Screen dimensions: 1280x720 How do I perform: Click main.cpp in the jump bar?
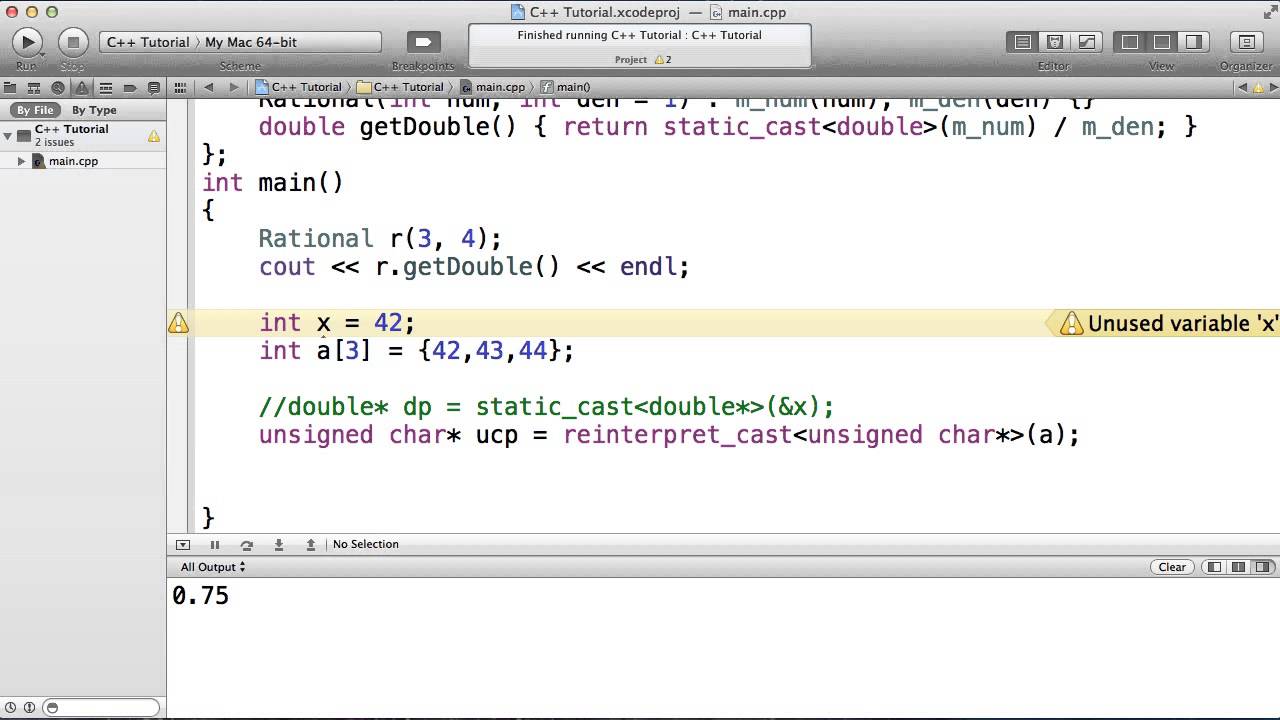pos(492,87)
